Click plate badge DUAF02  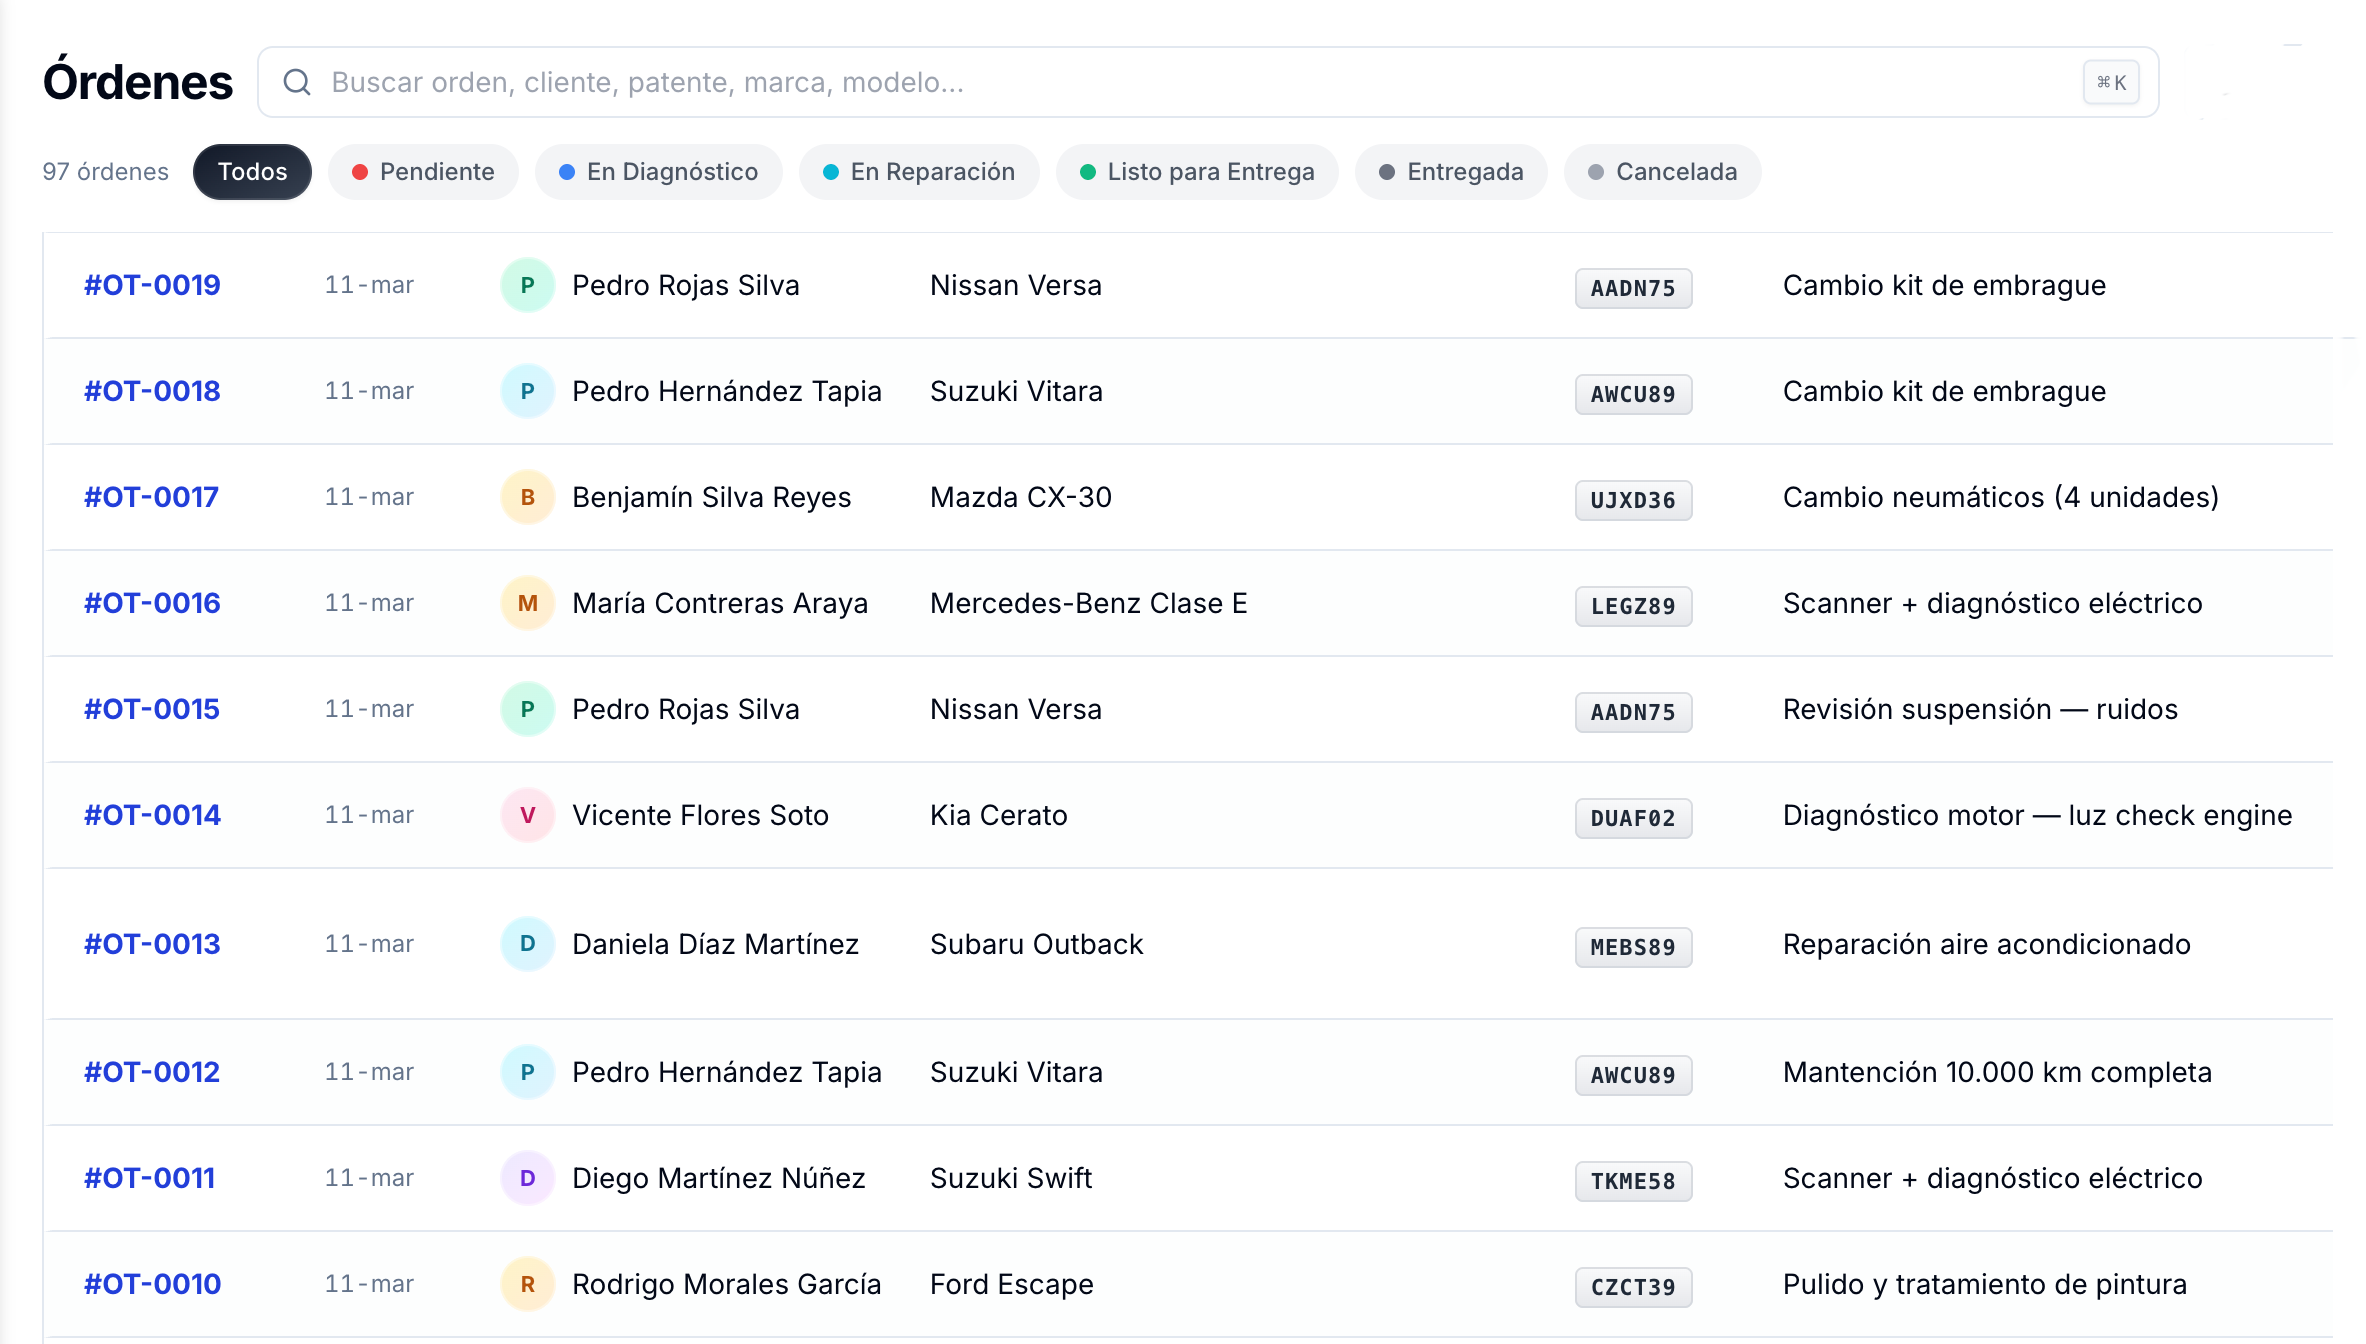pos(1633,818)
